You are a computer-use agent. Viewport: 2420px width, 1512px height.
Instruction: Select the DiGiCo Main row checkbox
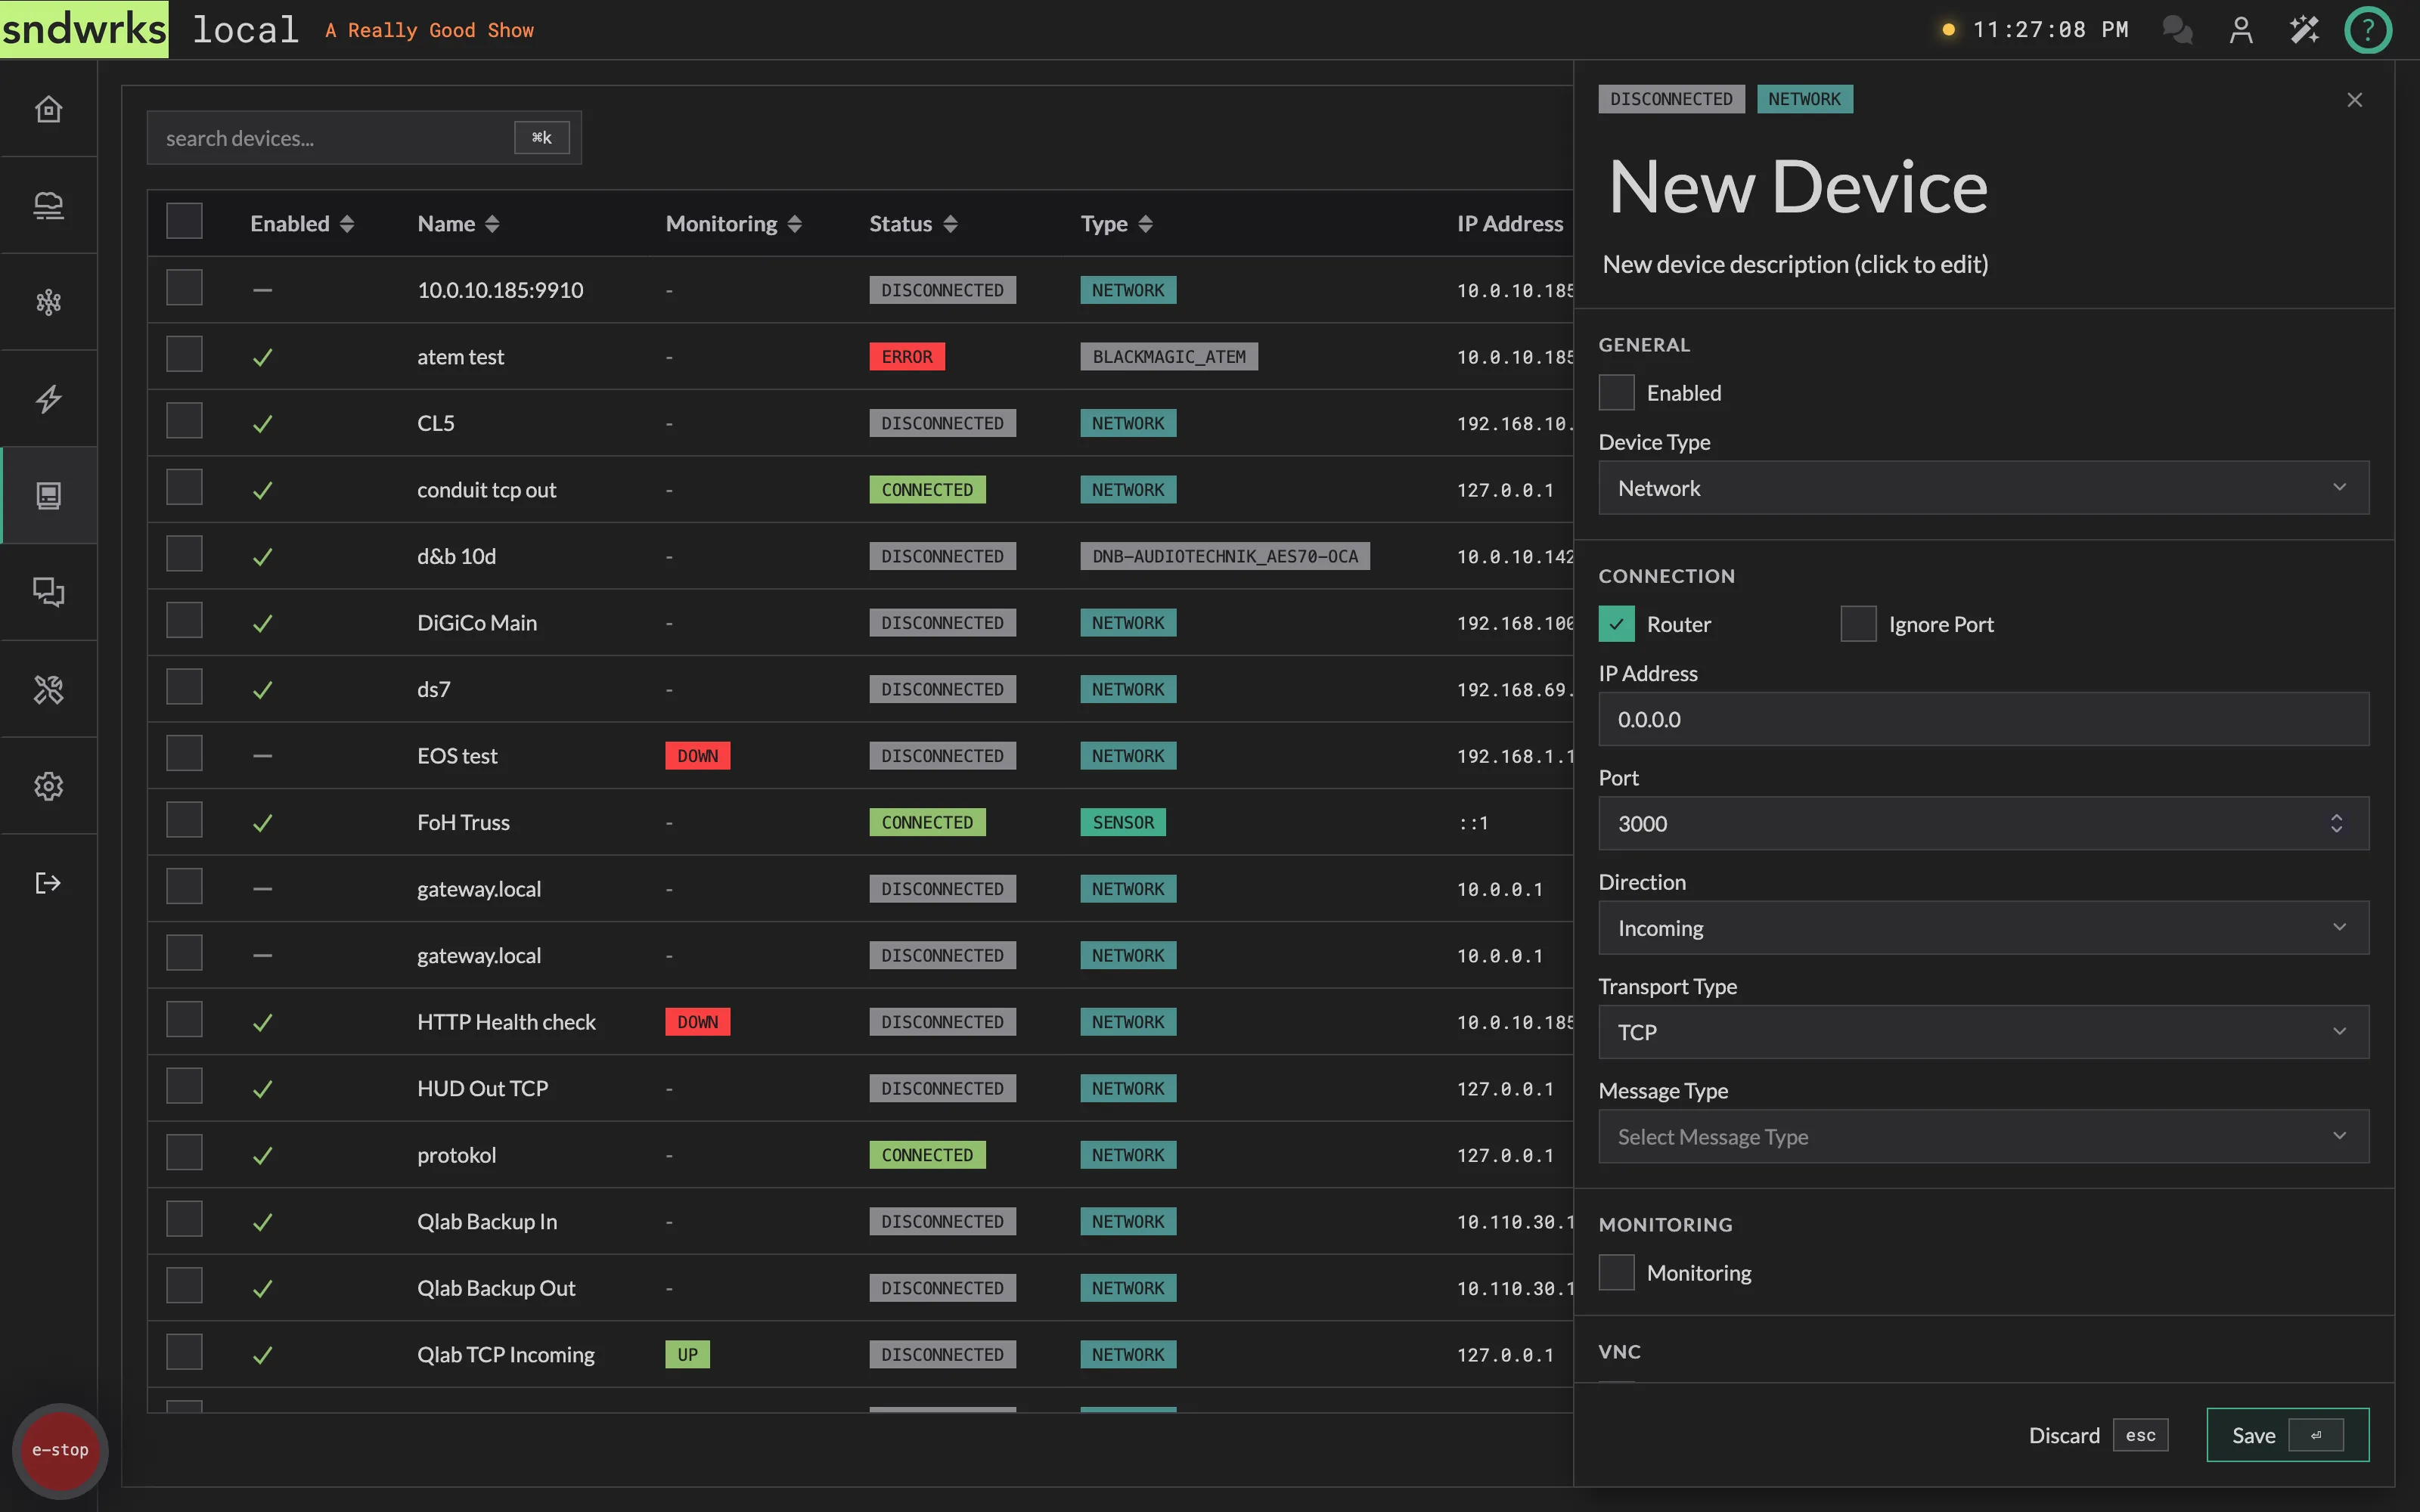[x=184, y=620]
